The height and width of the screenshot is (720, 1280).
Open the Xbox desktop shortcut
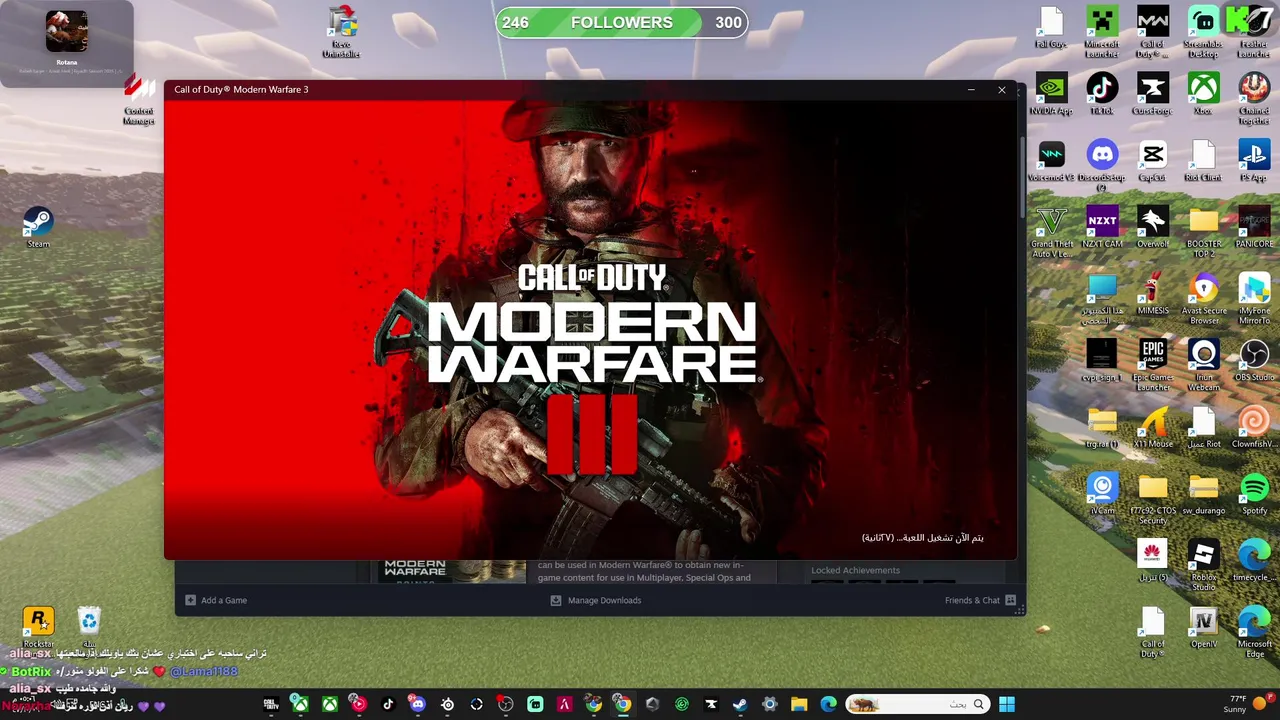click(1203, 94)
